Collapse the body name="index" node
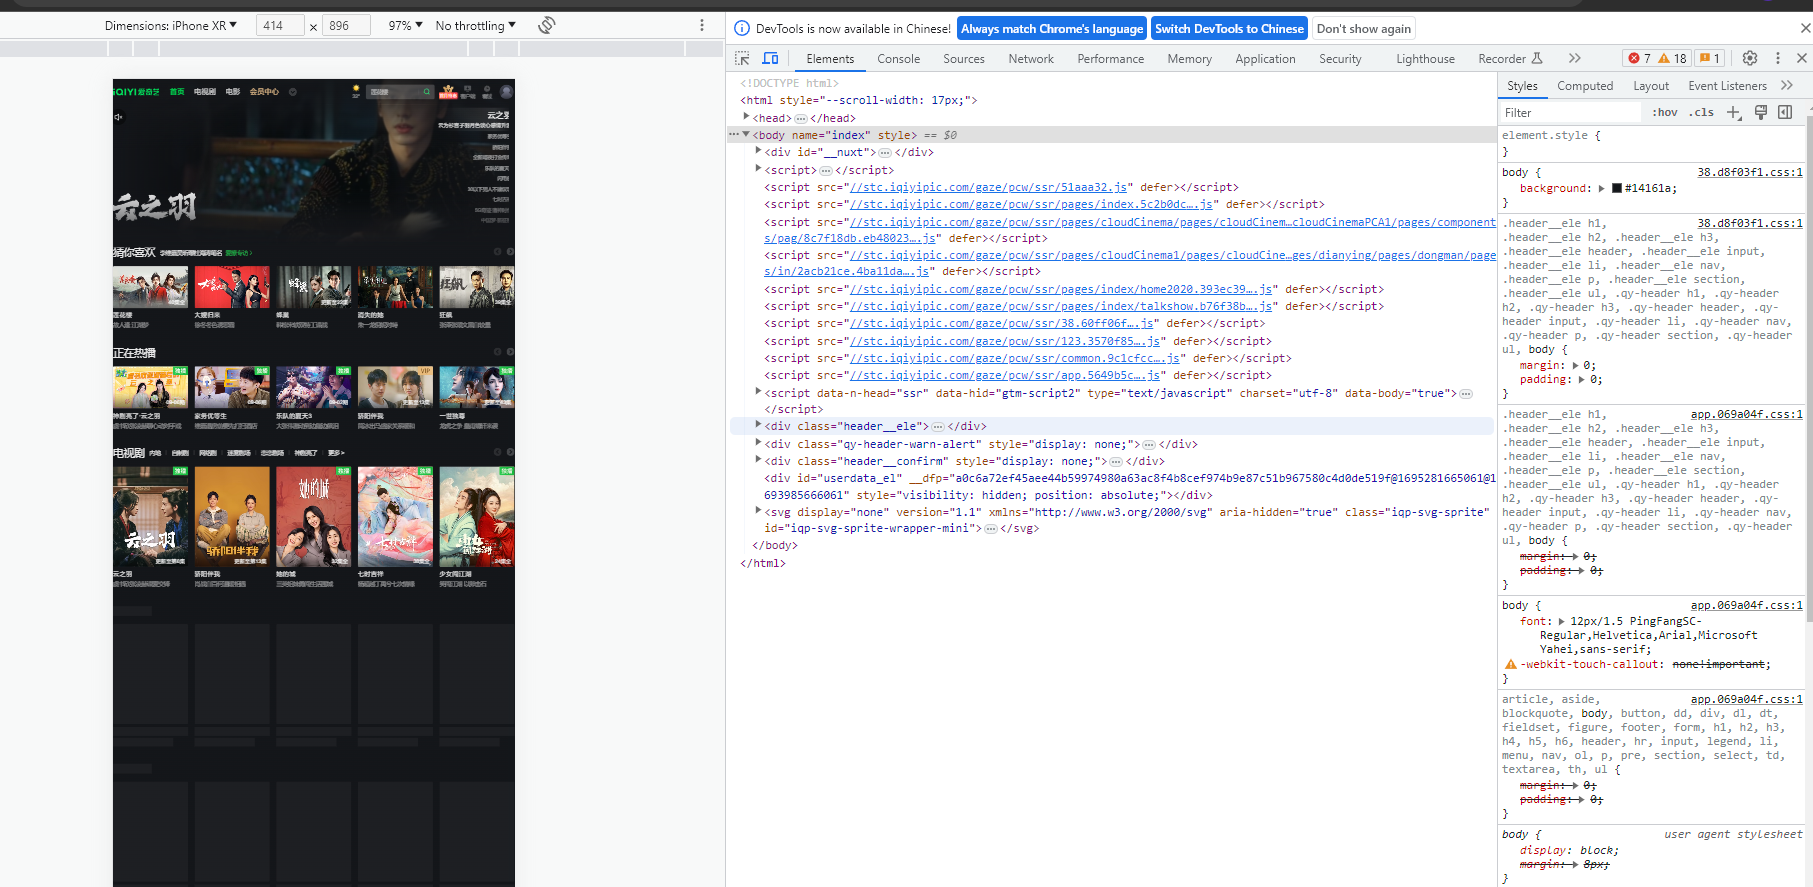The height and width of the screenshot is (887, 1813). (746, 135)
